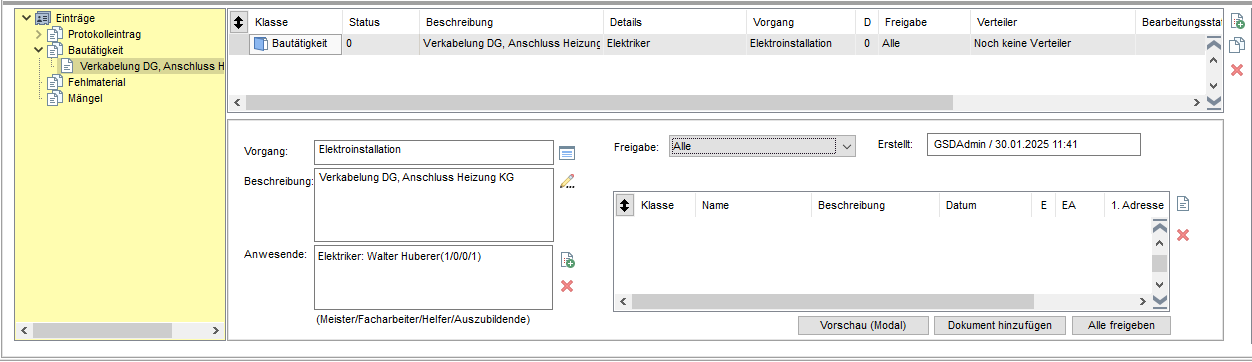Sort upper table by Klasse column
Screen dimensions: 1252x362
click(x=294, y=22)
